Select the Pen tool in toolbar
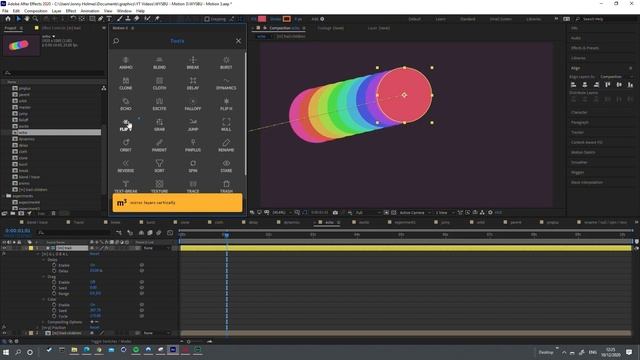The height and width of the screenshot is (360, 640). [x=100, y=19]
